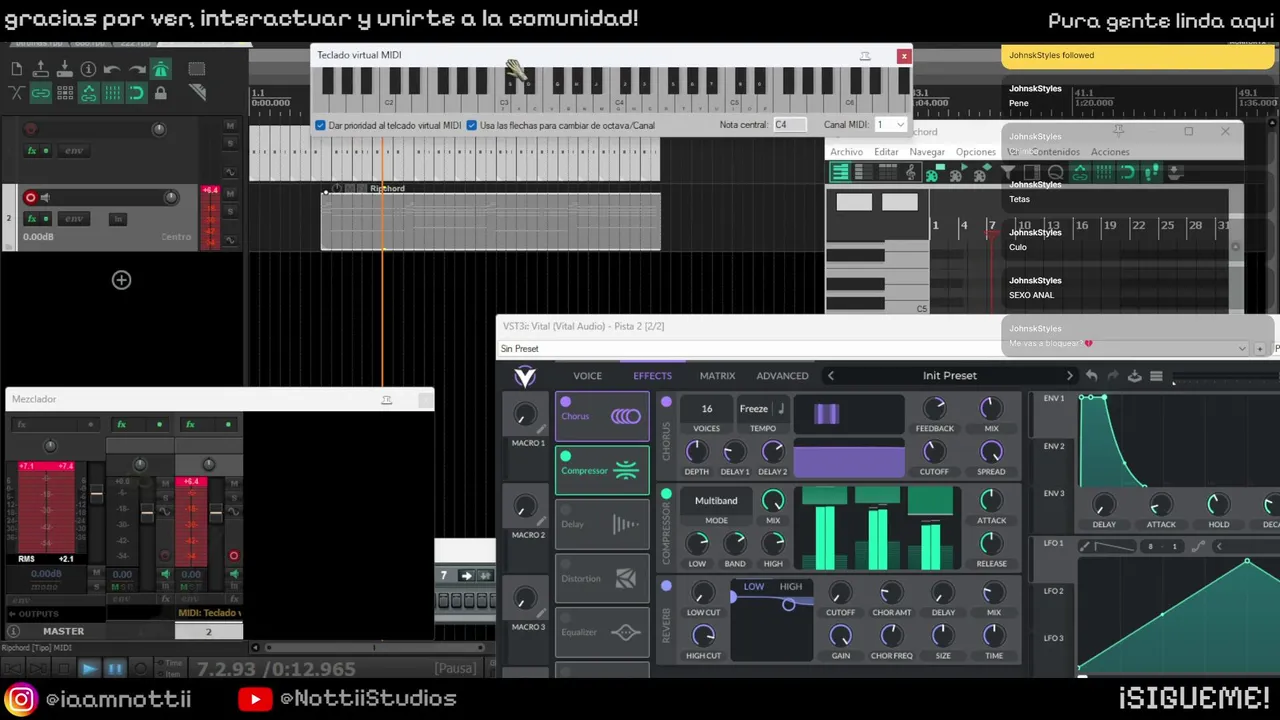Image resolution: width=1280 pixels, height=720 pixels.
Task: Click Vital undo arrow icon
Action: (1091, 376)
